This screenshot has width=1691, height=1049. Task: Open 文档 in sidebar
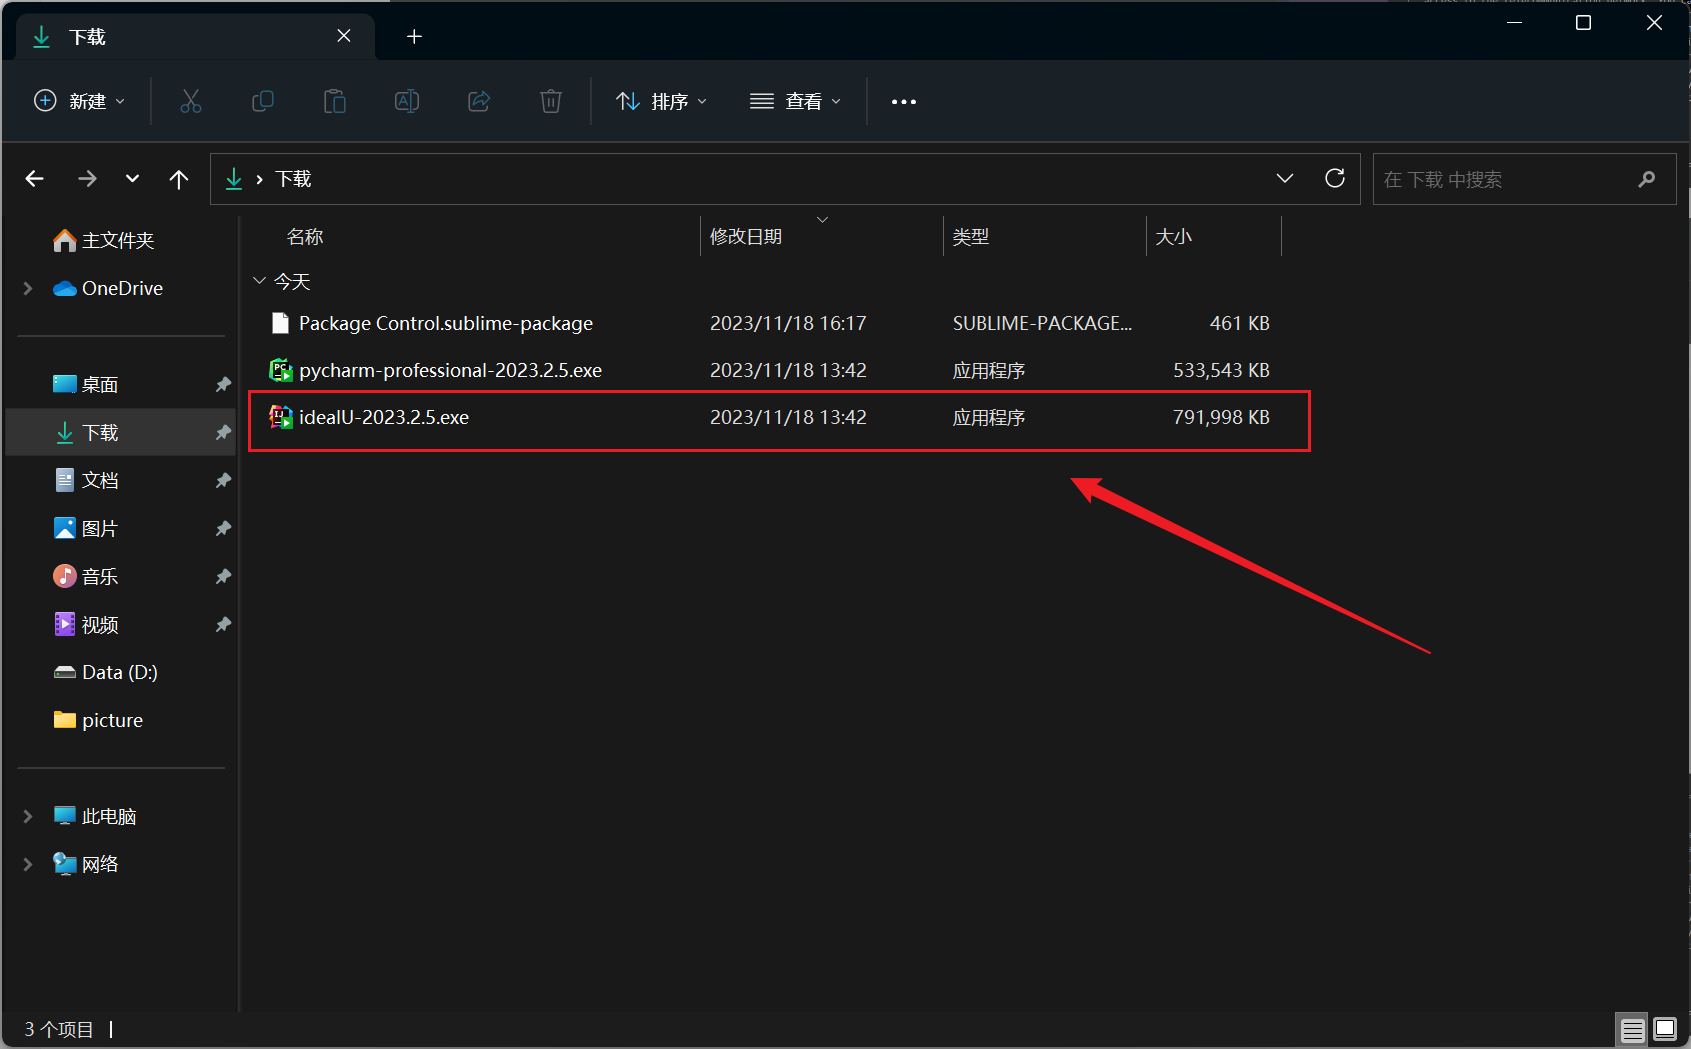85,480
